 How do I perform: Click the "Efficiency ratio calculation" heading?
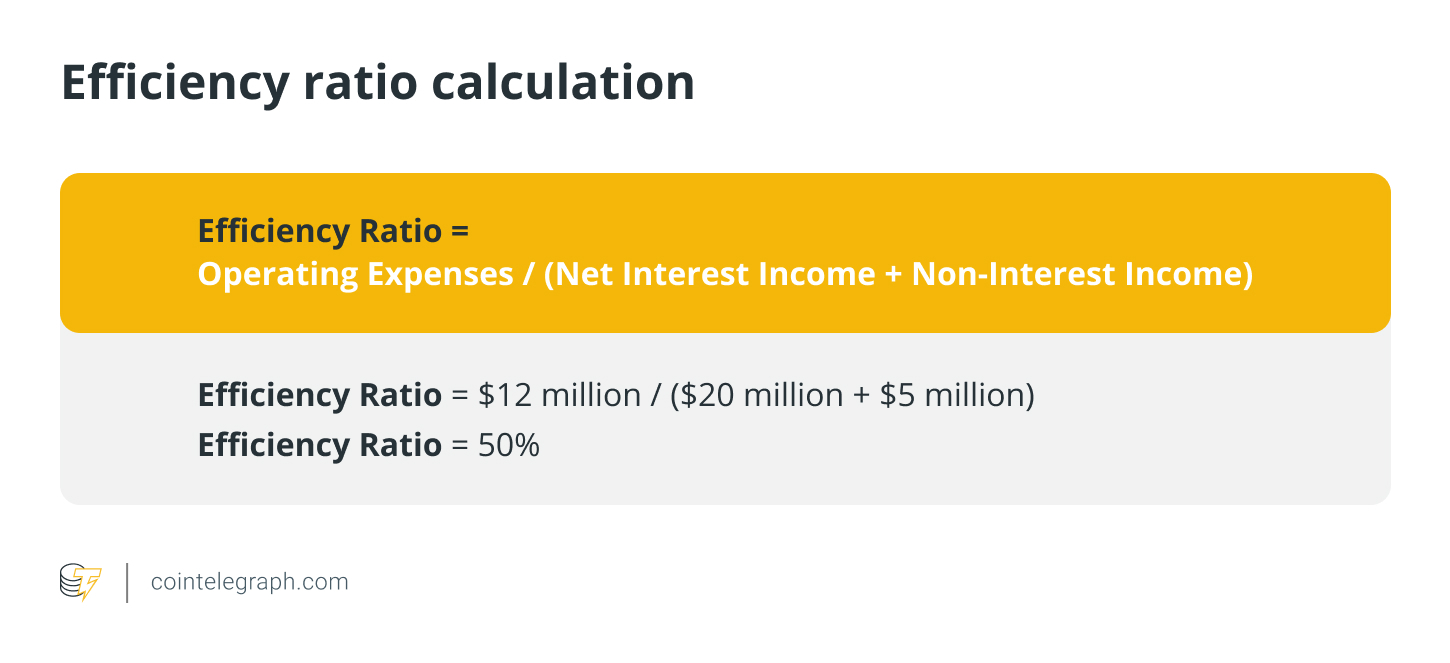(378, 83)
